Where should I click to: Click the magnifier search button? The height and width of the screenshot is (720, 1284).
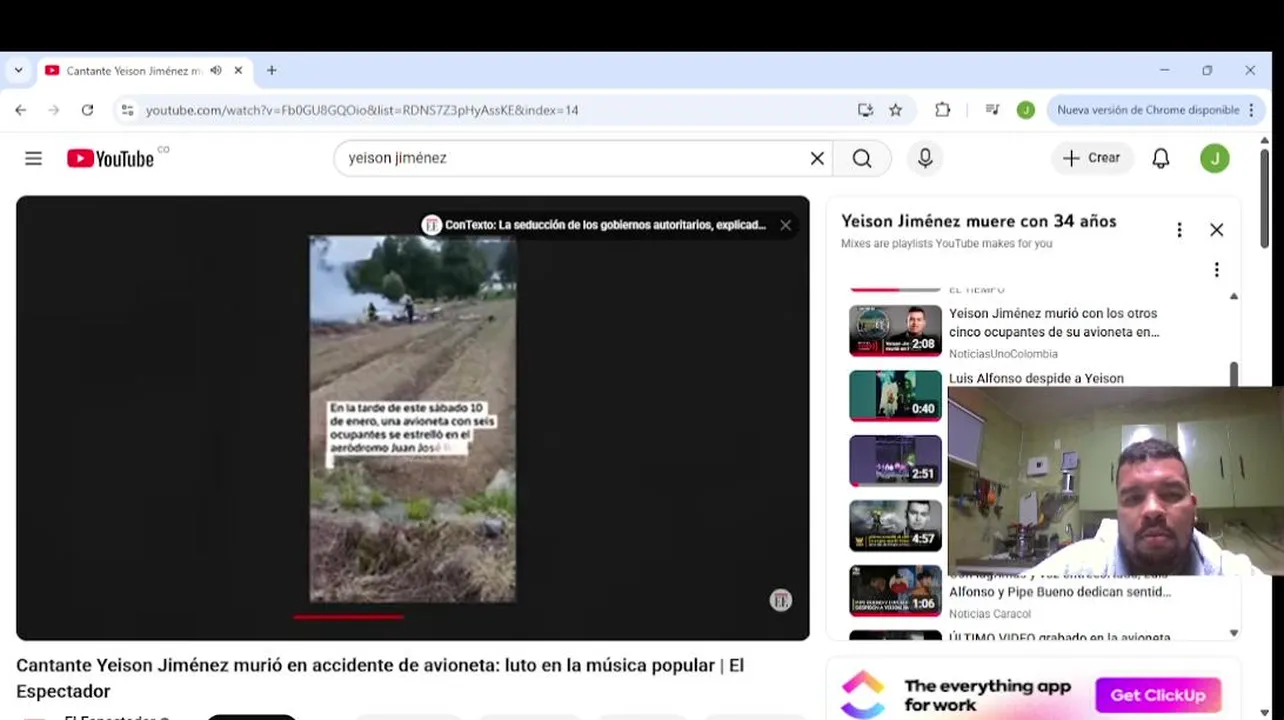(x=862, y=158)
